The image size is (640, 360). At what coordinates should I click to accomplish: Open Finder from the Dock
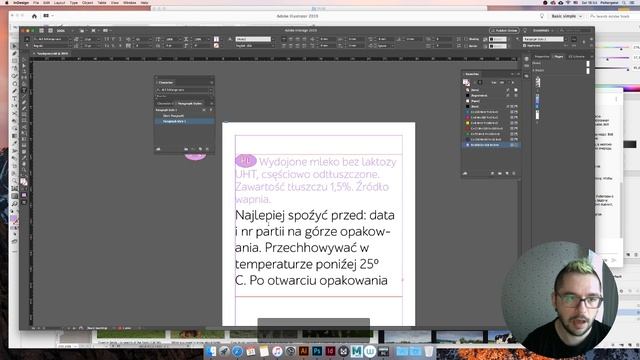(x=211, y=351)
